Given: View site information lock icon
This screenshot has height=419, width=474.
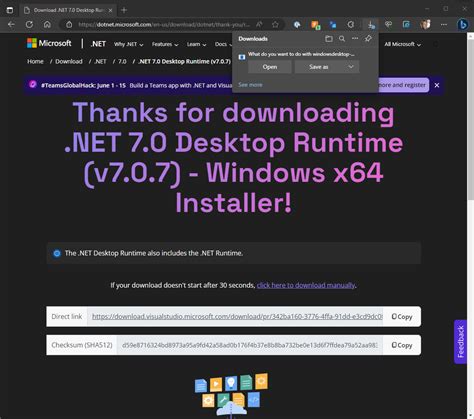Looking at the screenshot, I should (69, 24).
